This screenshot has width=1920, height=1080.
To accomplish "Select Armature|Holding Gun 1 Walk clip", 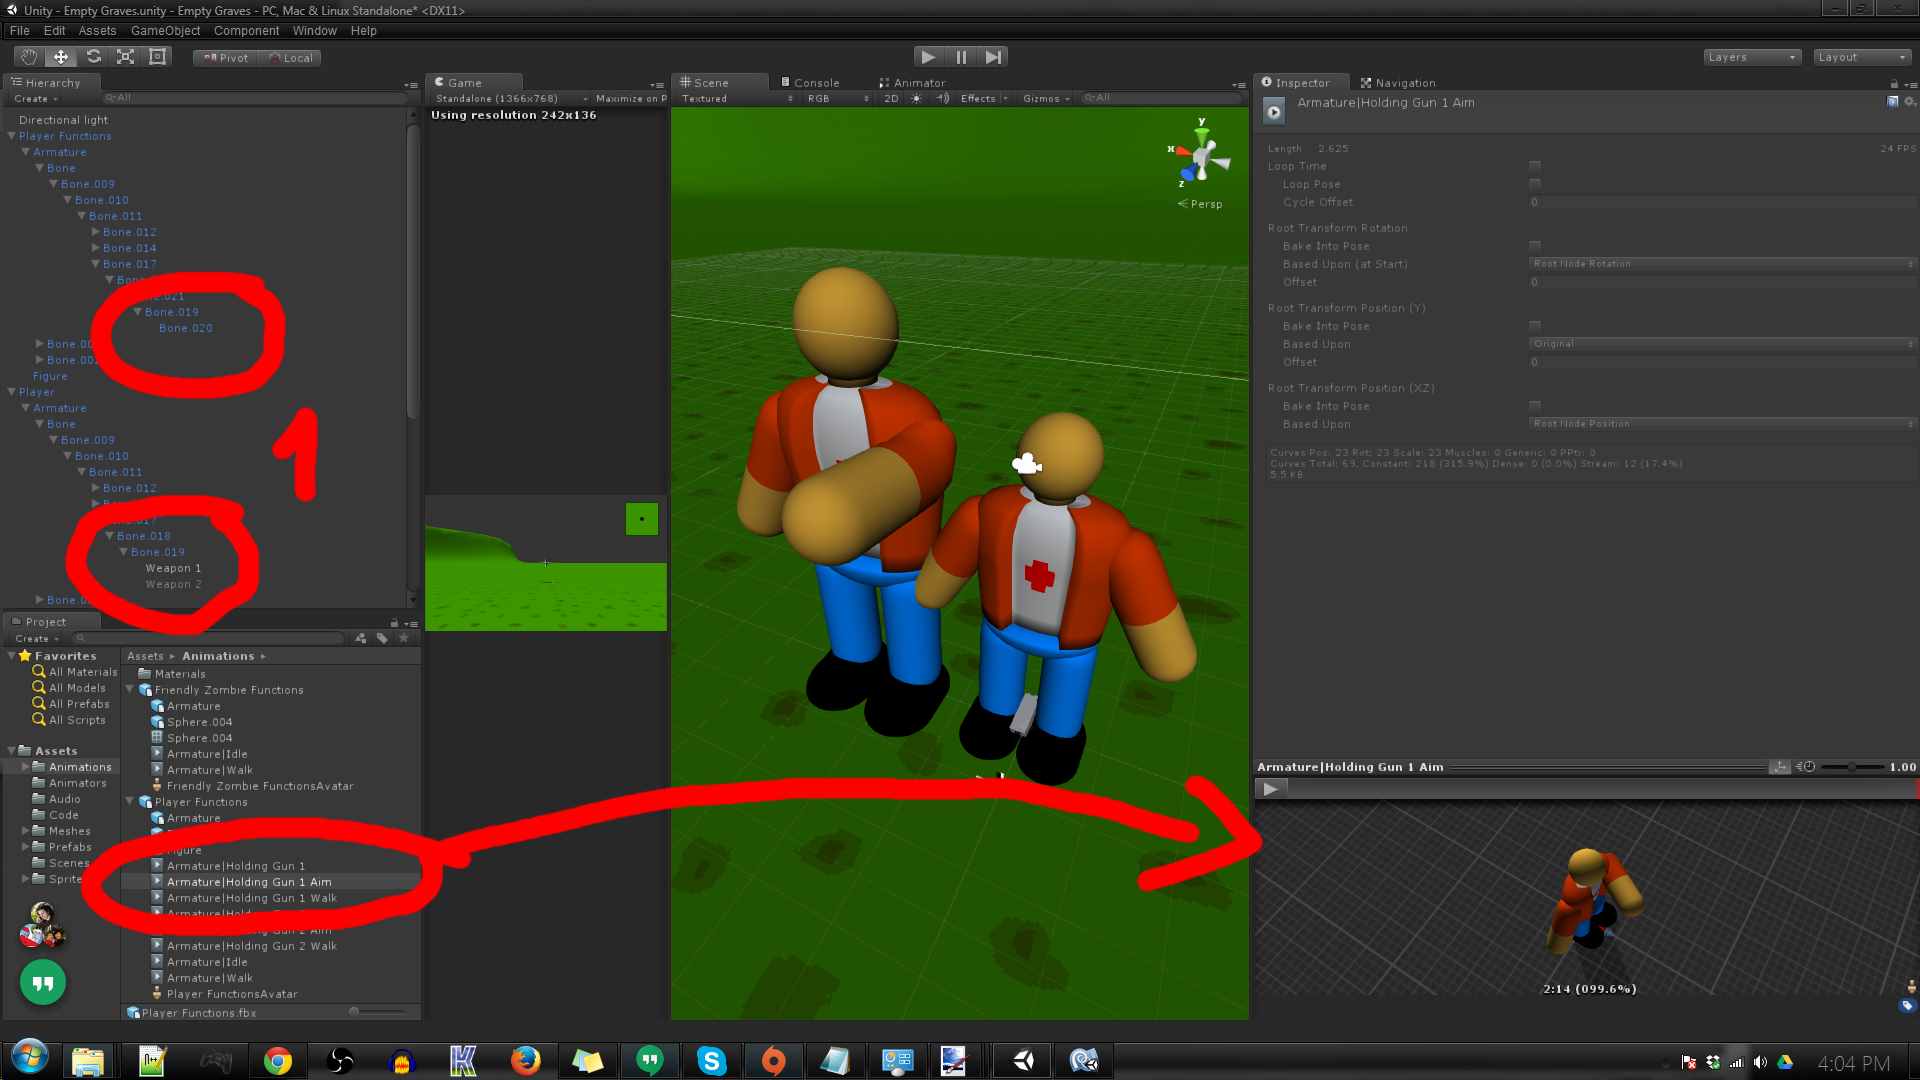I will click(x=251, y=898).
